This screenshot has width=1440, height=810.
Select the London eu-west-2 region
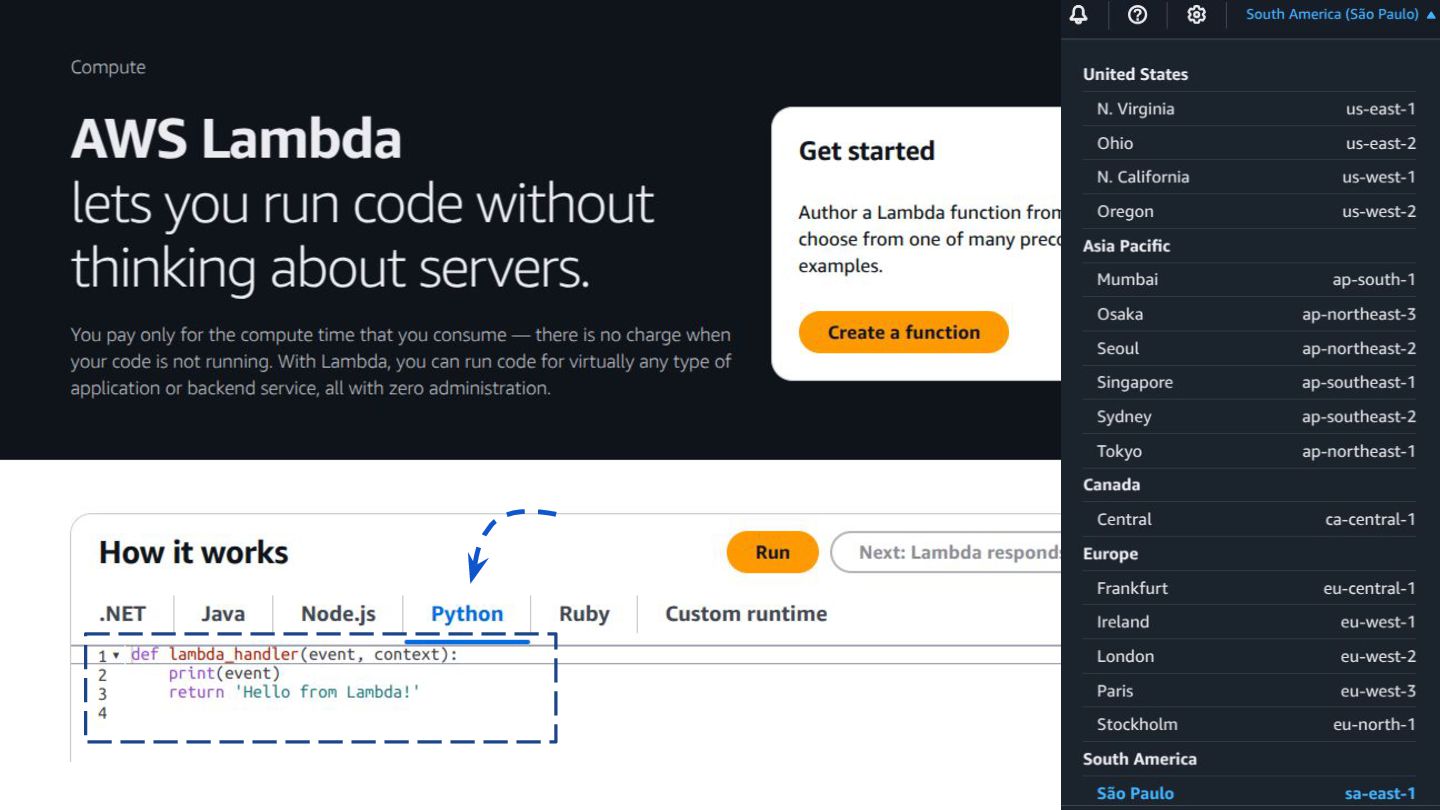(x=1249, y=656)
